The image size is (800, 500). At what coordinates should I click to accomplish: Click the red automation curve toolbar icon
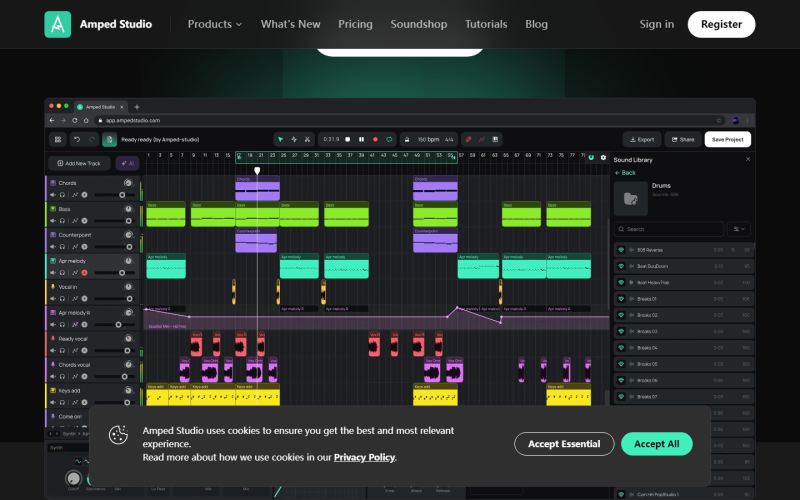pyautogui.click(x=481, y=139)
